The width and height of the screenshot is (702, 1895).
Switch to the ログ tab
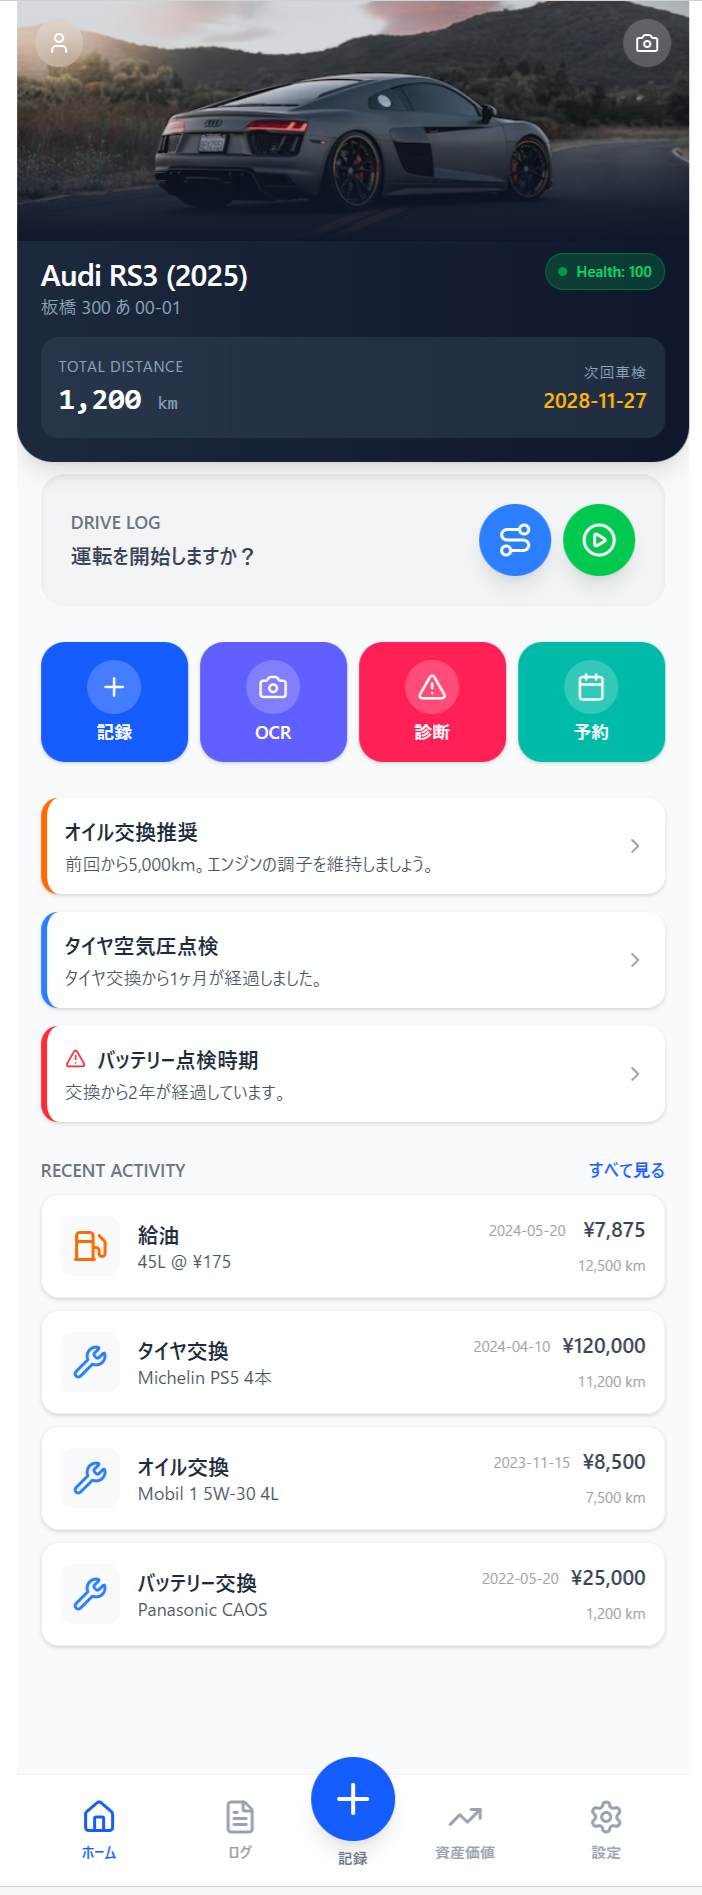pos(240,1829)
